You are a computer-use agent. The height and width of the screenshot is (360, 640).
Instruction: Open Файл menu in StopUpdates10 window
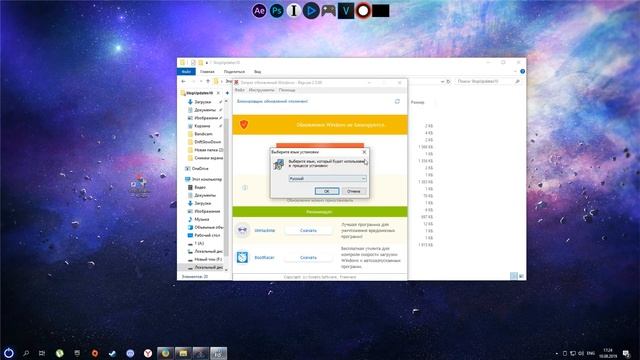pyautogui.click(x=240, y=90)
